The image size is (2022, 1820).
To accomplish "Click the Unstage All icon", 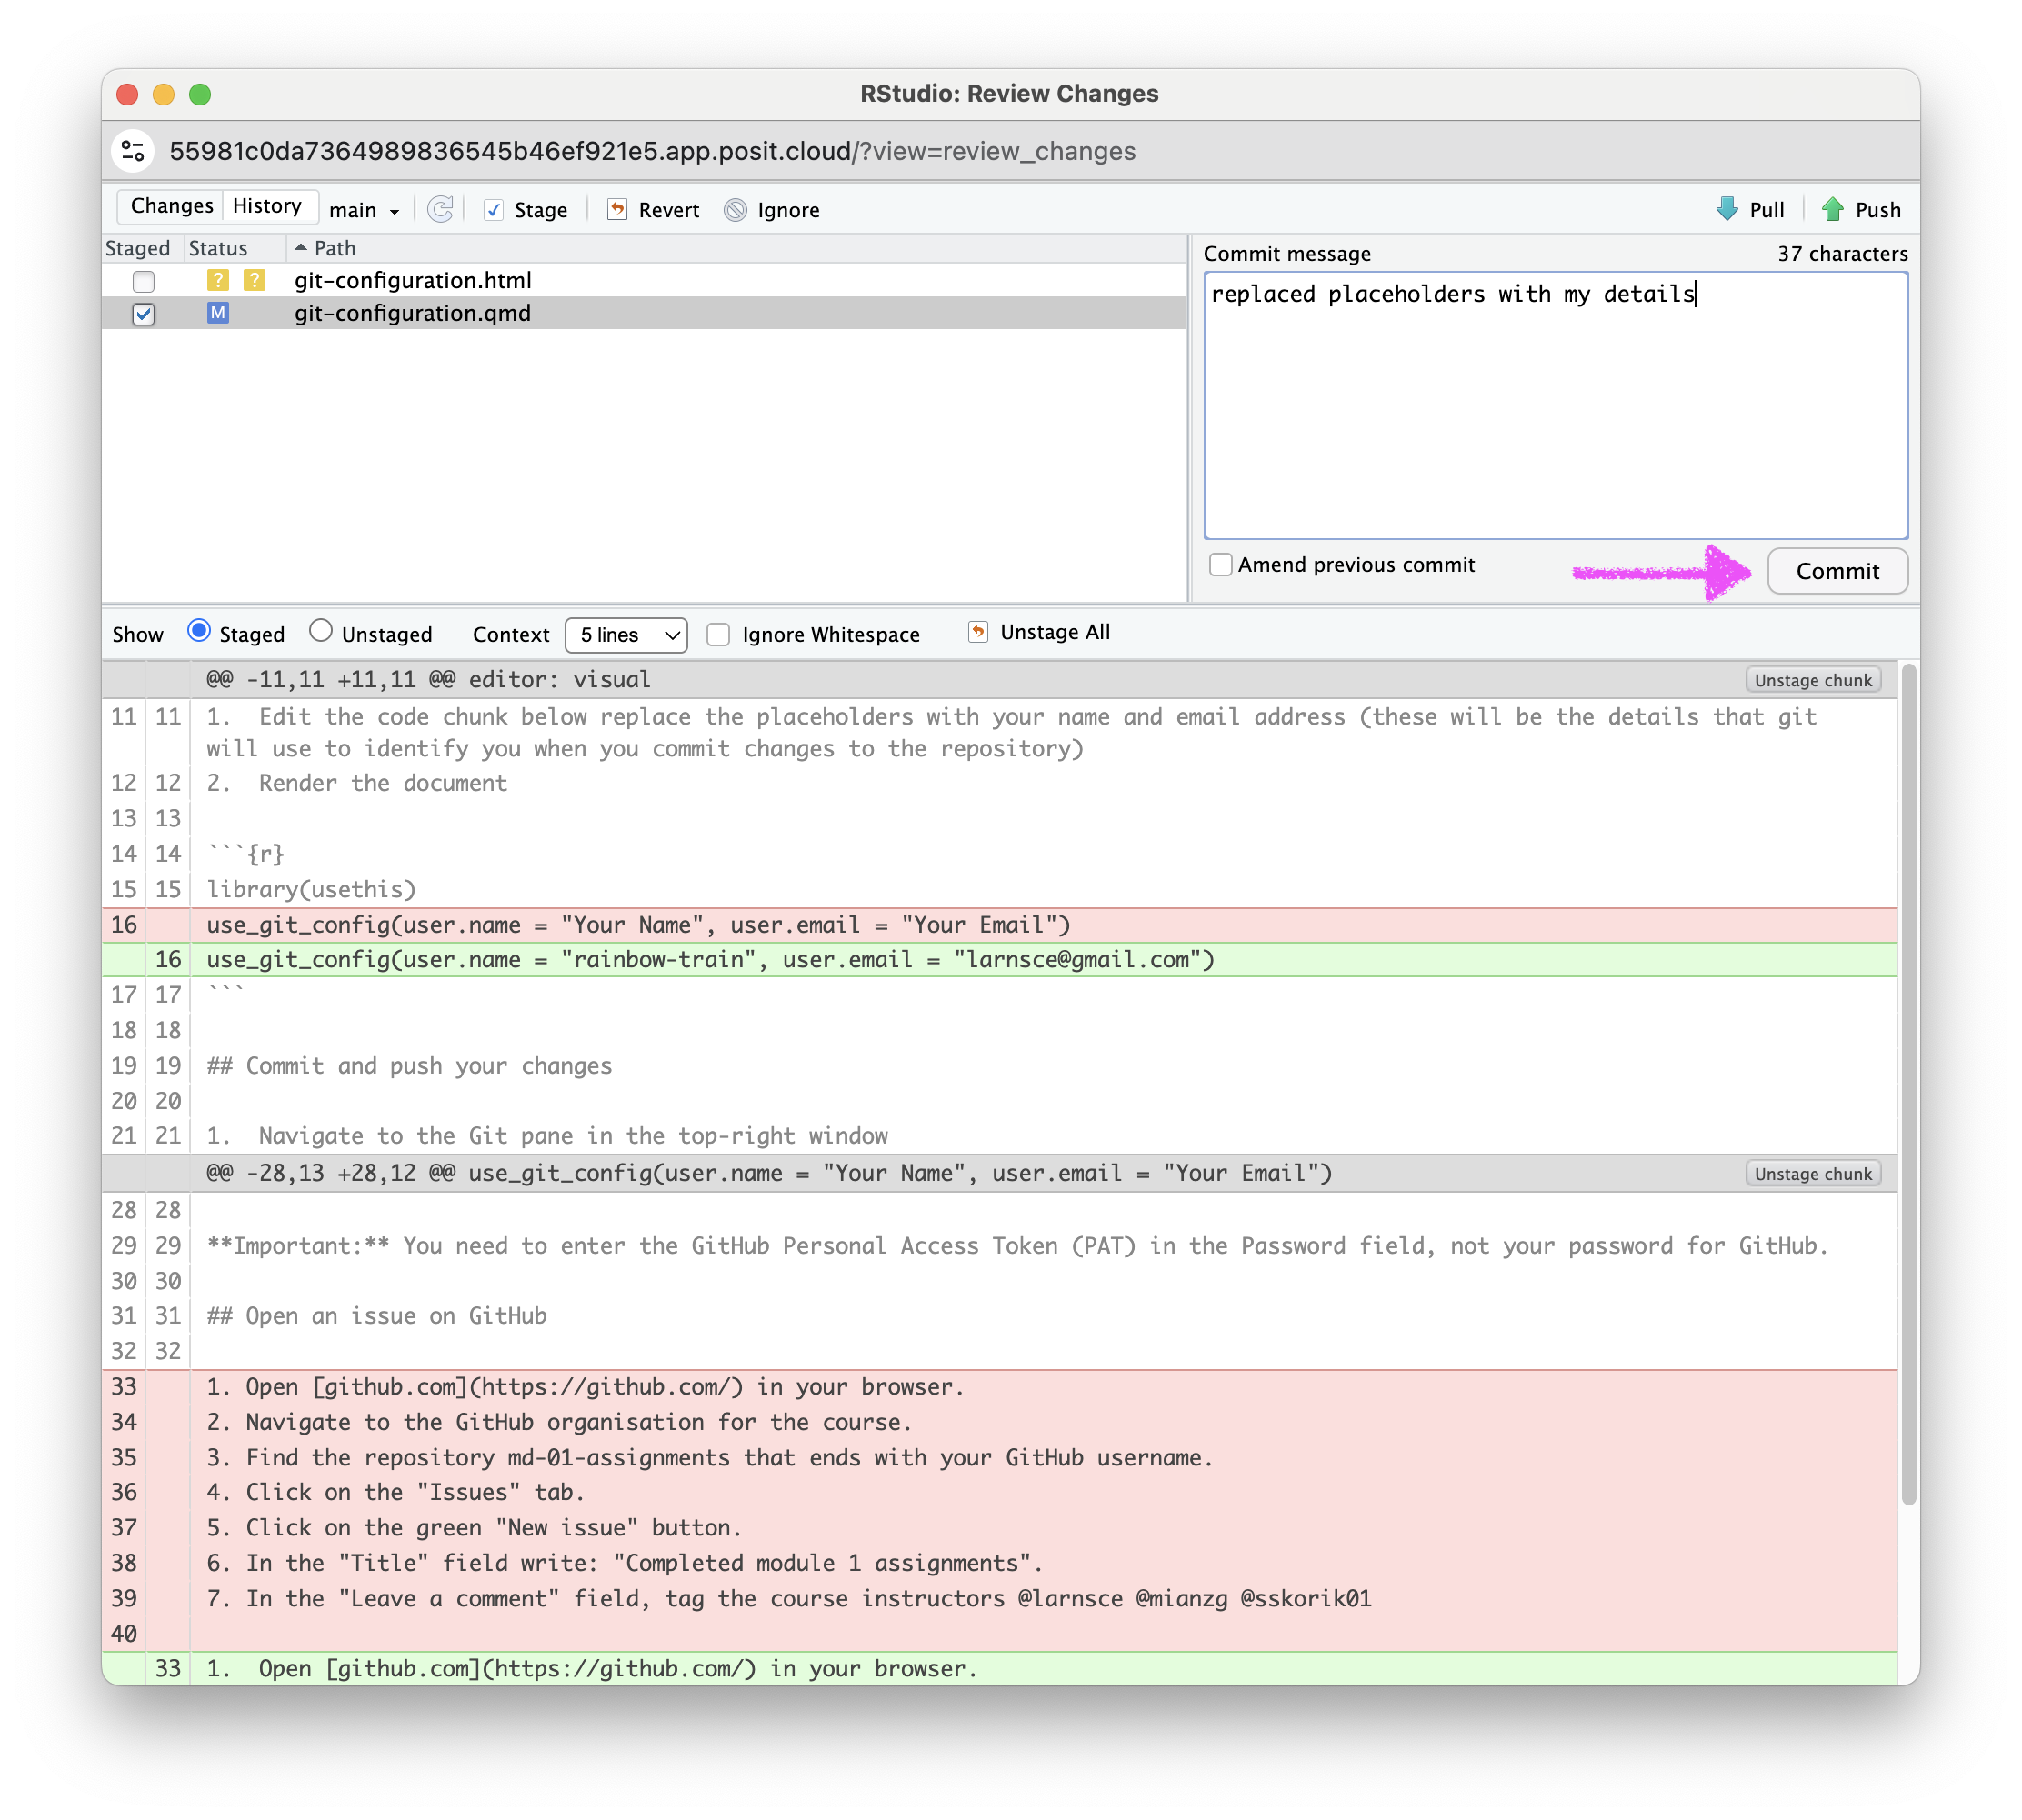I will [978, 632].
